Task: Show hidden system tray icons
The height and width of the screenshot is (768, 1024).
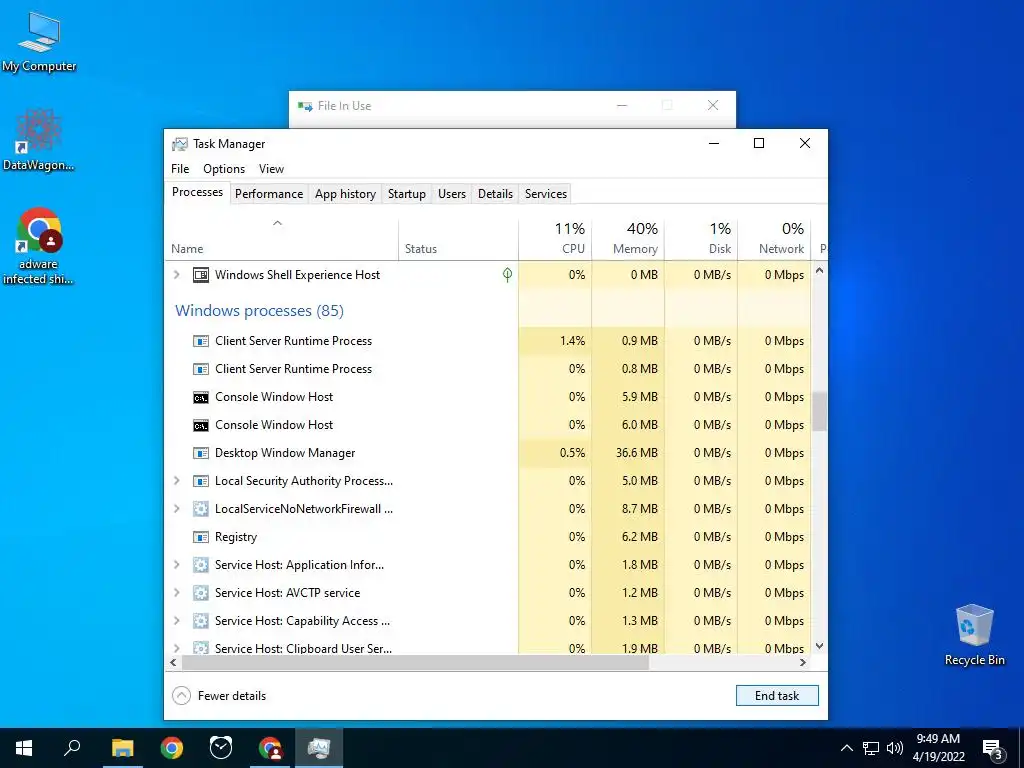Action: click(x=846, y=748)
